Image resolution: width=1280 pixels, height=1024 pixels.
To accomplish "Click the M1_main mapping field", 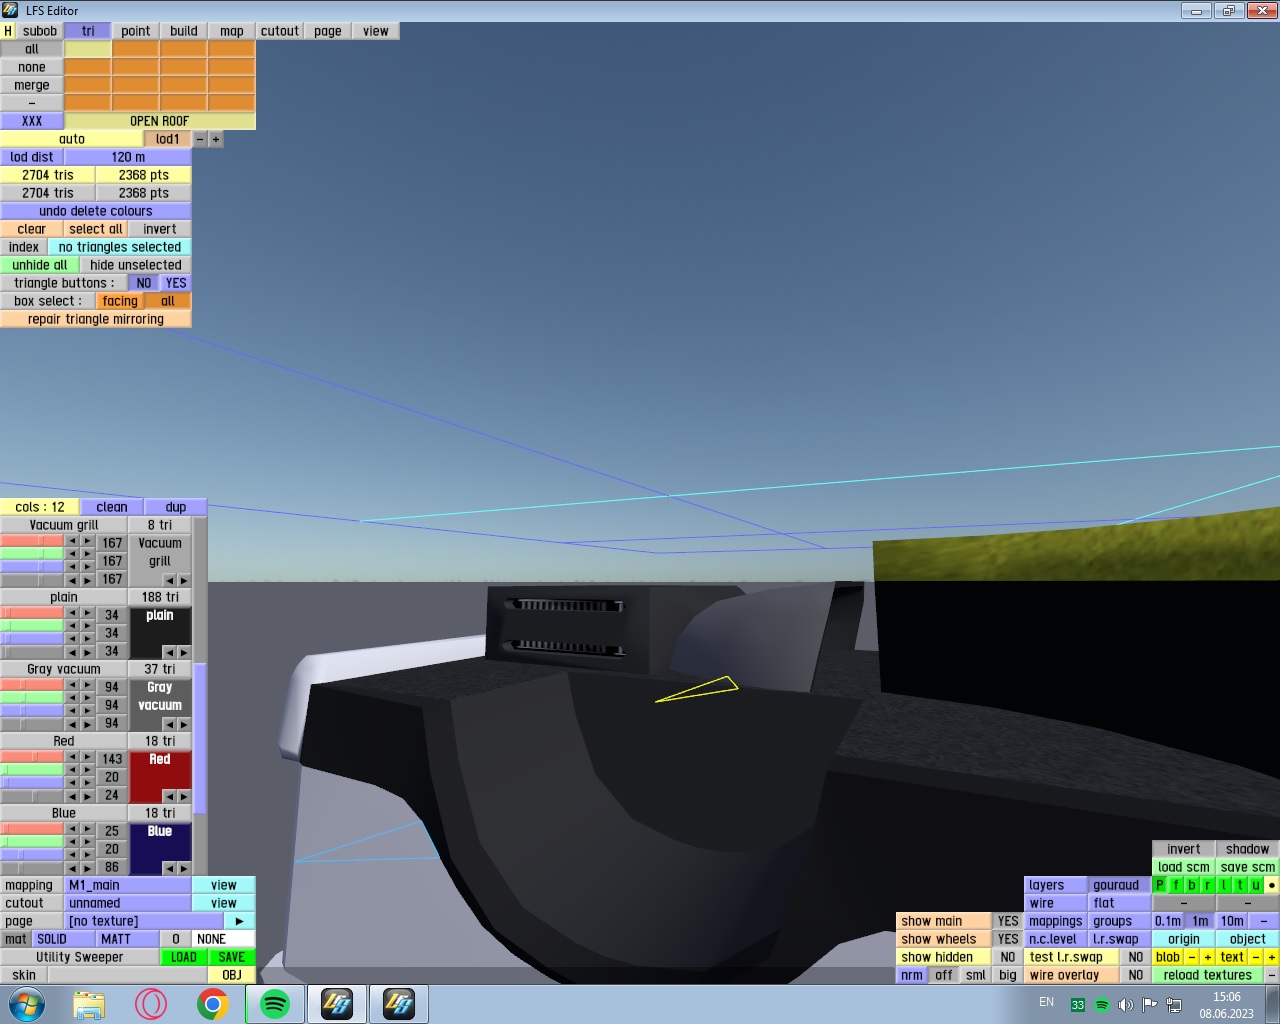I will pyautogui.click(x=128, y=885).
